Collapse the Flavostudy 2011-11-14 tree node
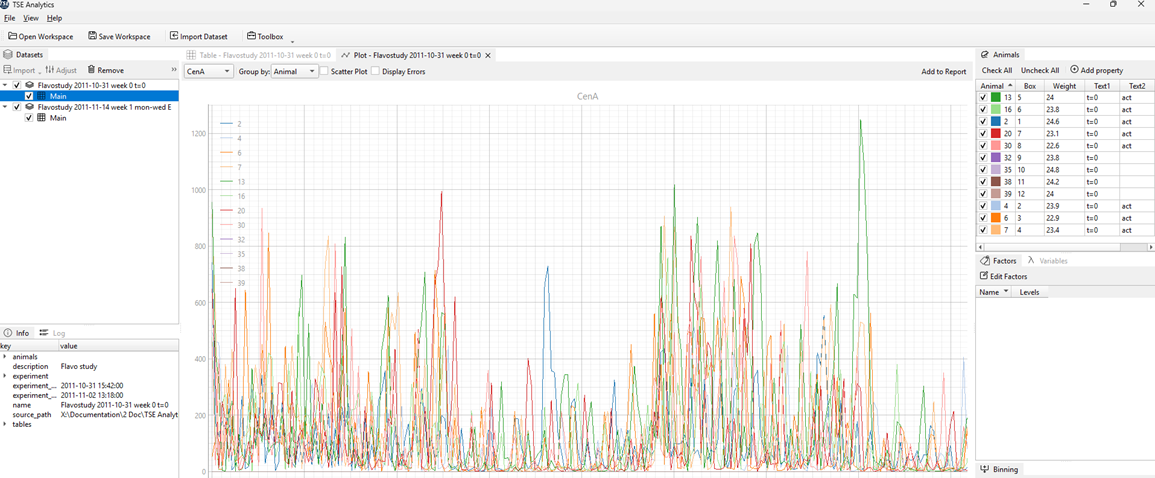Viewport: 1155px width, 478px height. [x=6, y=107]
